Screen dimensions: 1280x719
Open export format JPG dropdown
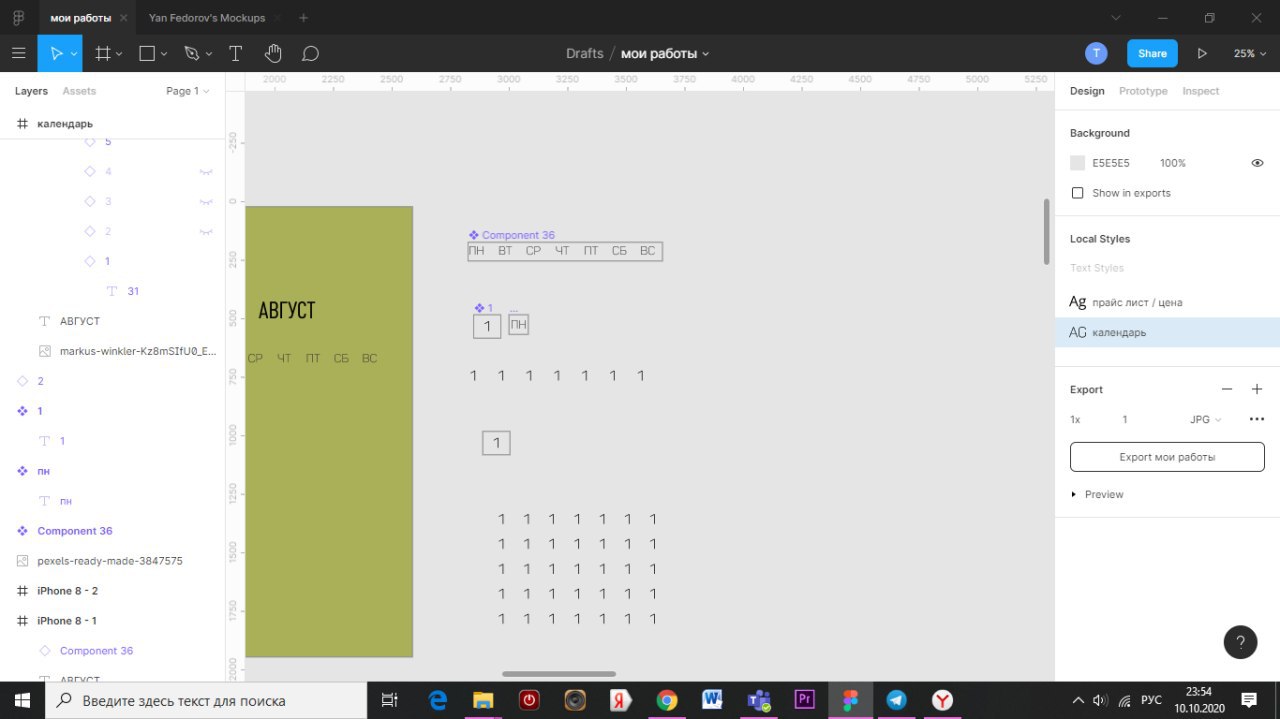click(1205, 420)
